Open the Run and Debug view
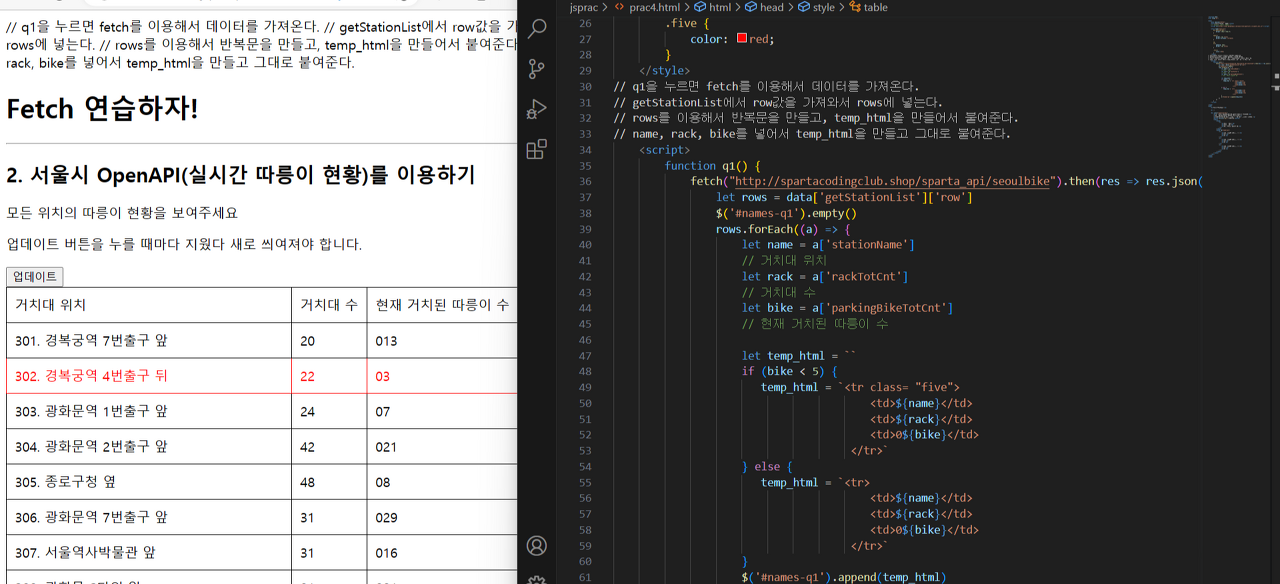 [537, 109]
